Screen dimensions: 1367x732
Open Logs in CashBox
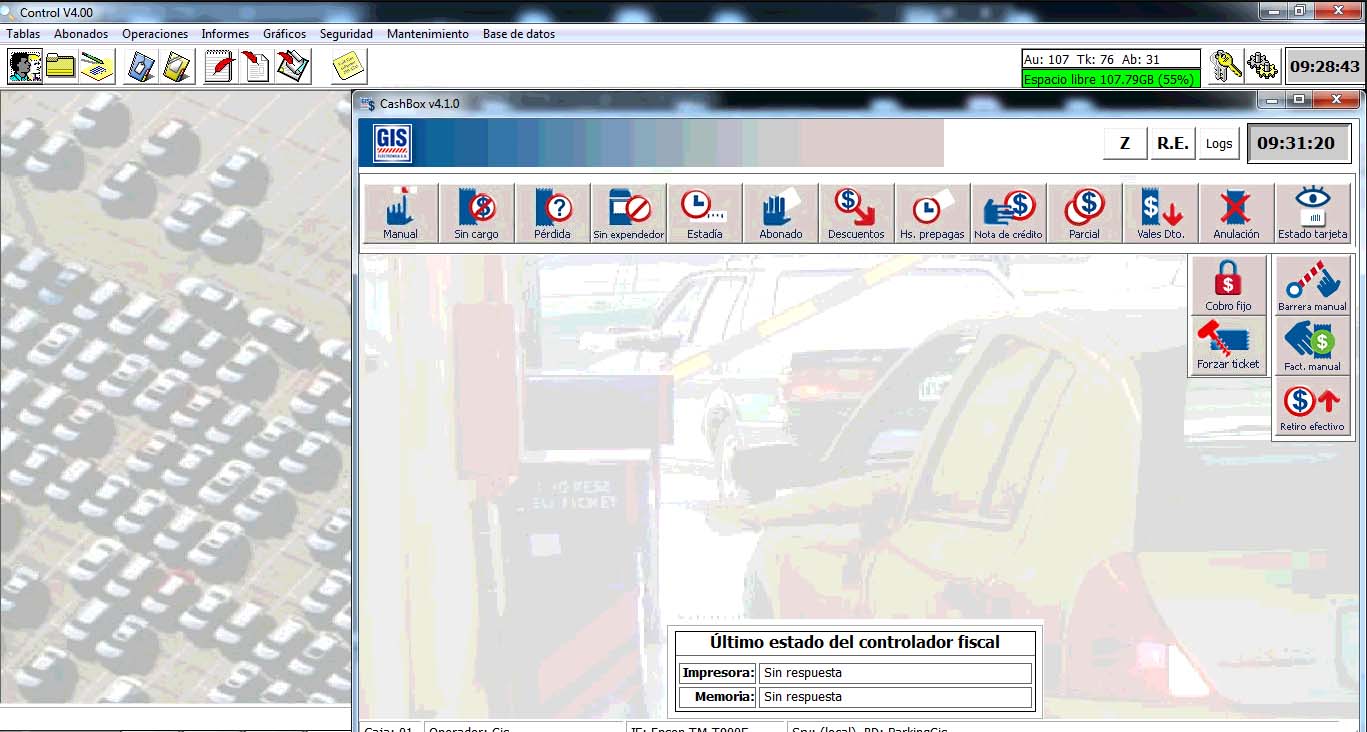point(1219,143)
